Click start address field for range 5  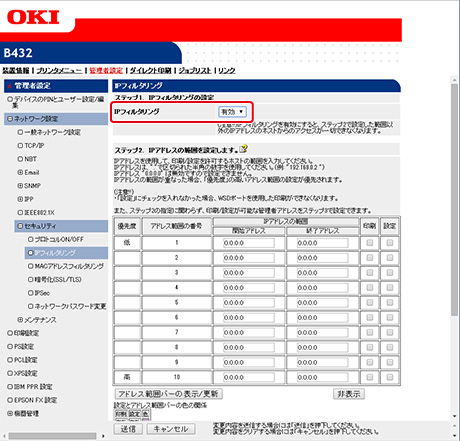(x=249, y=303)
